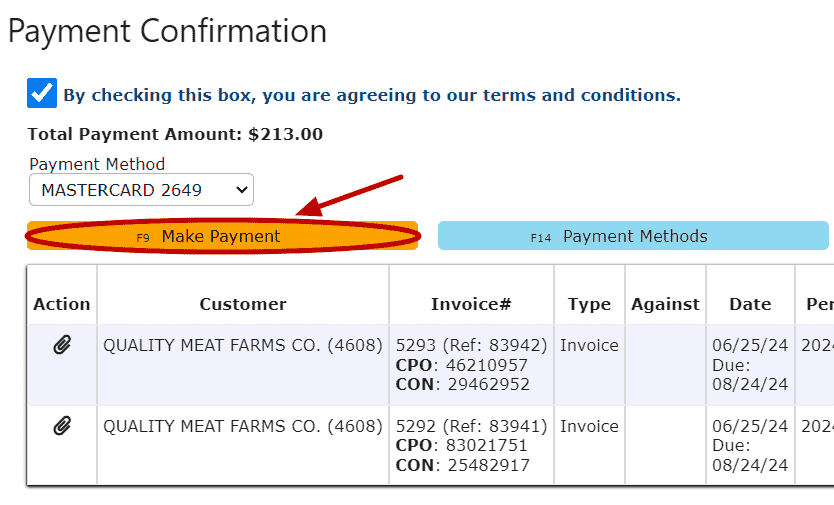The width and height of the screenshot is (834, 505).
Task: Click the Invoice# column header
Action: click(471, 304)
